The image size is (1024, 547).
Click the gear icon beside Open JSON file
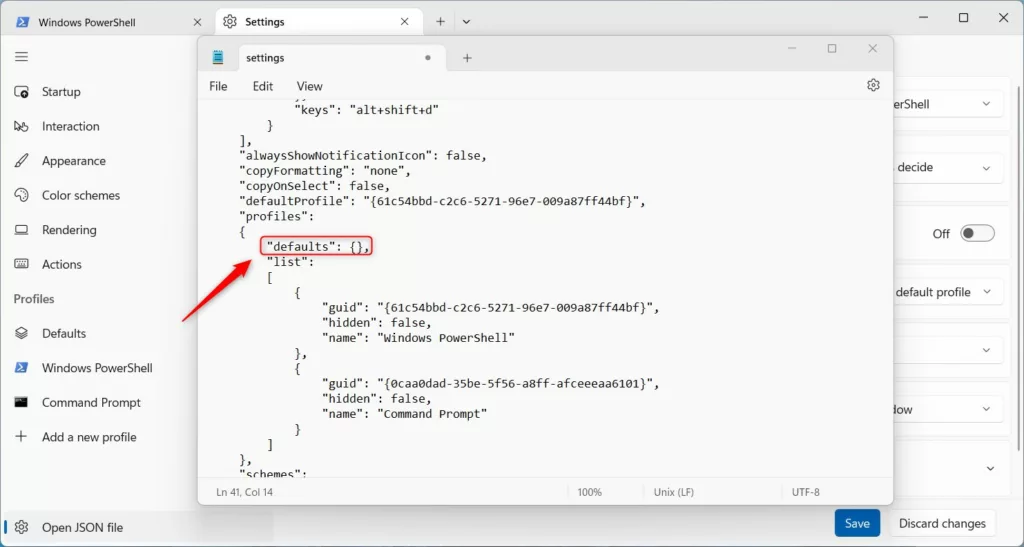click(x=22, y=527)
